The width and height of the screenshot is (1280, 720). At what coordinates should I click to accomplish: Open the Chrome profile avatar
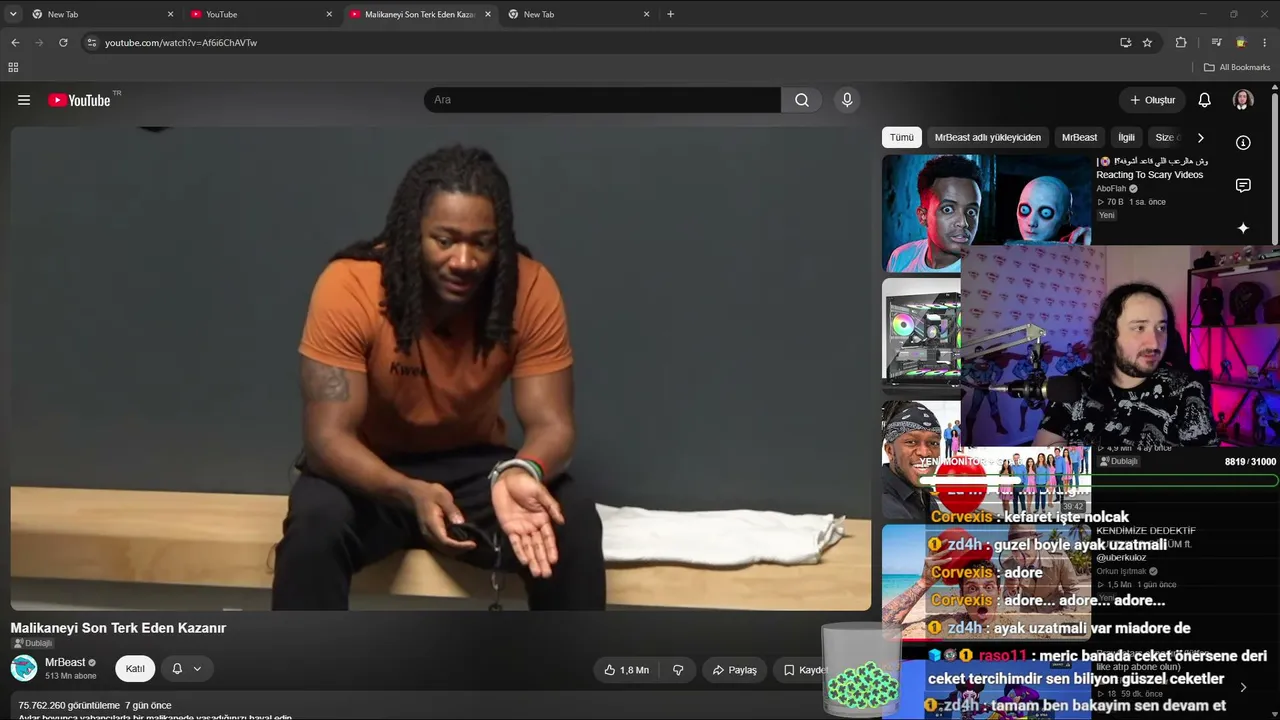1241,43
